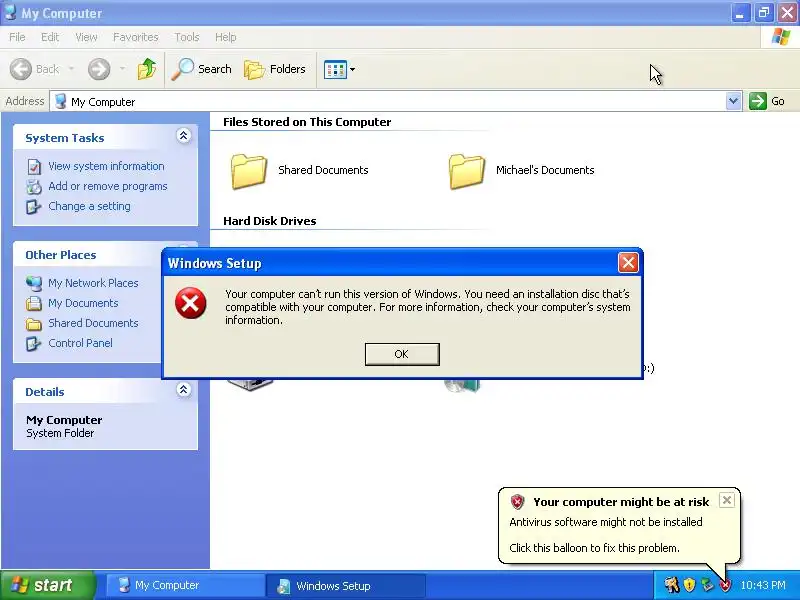Switch to My Computer taskbar button

pos(185,585)
